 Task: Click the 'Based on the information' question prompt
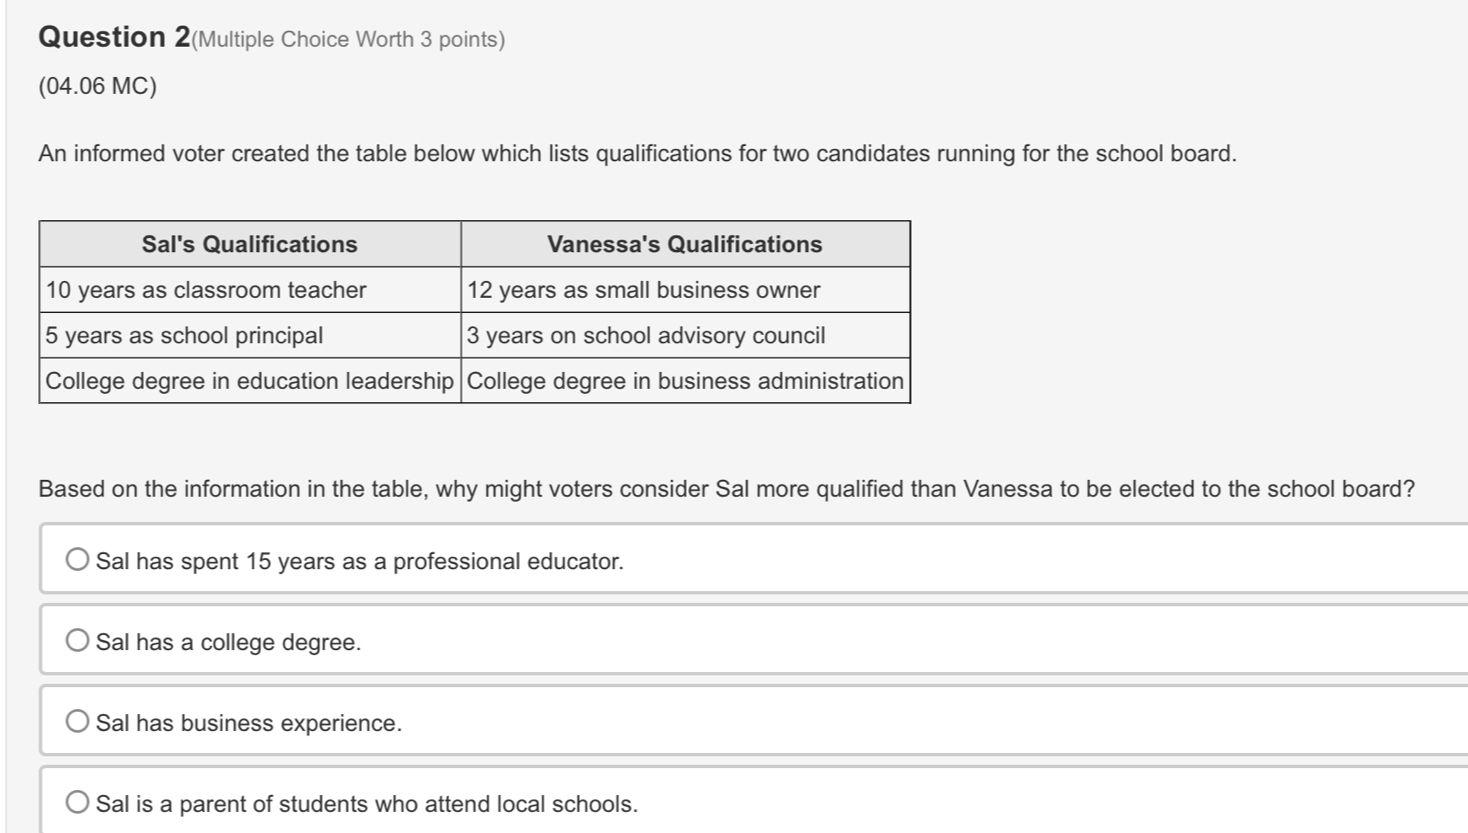(726, 489)
